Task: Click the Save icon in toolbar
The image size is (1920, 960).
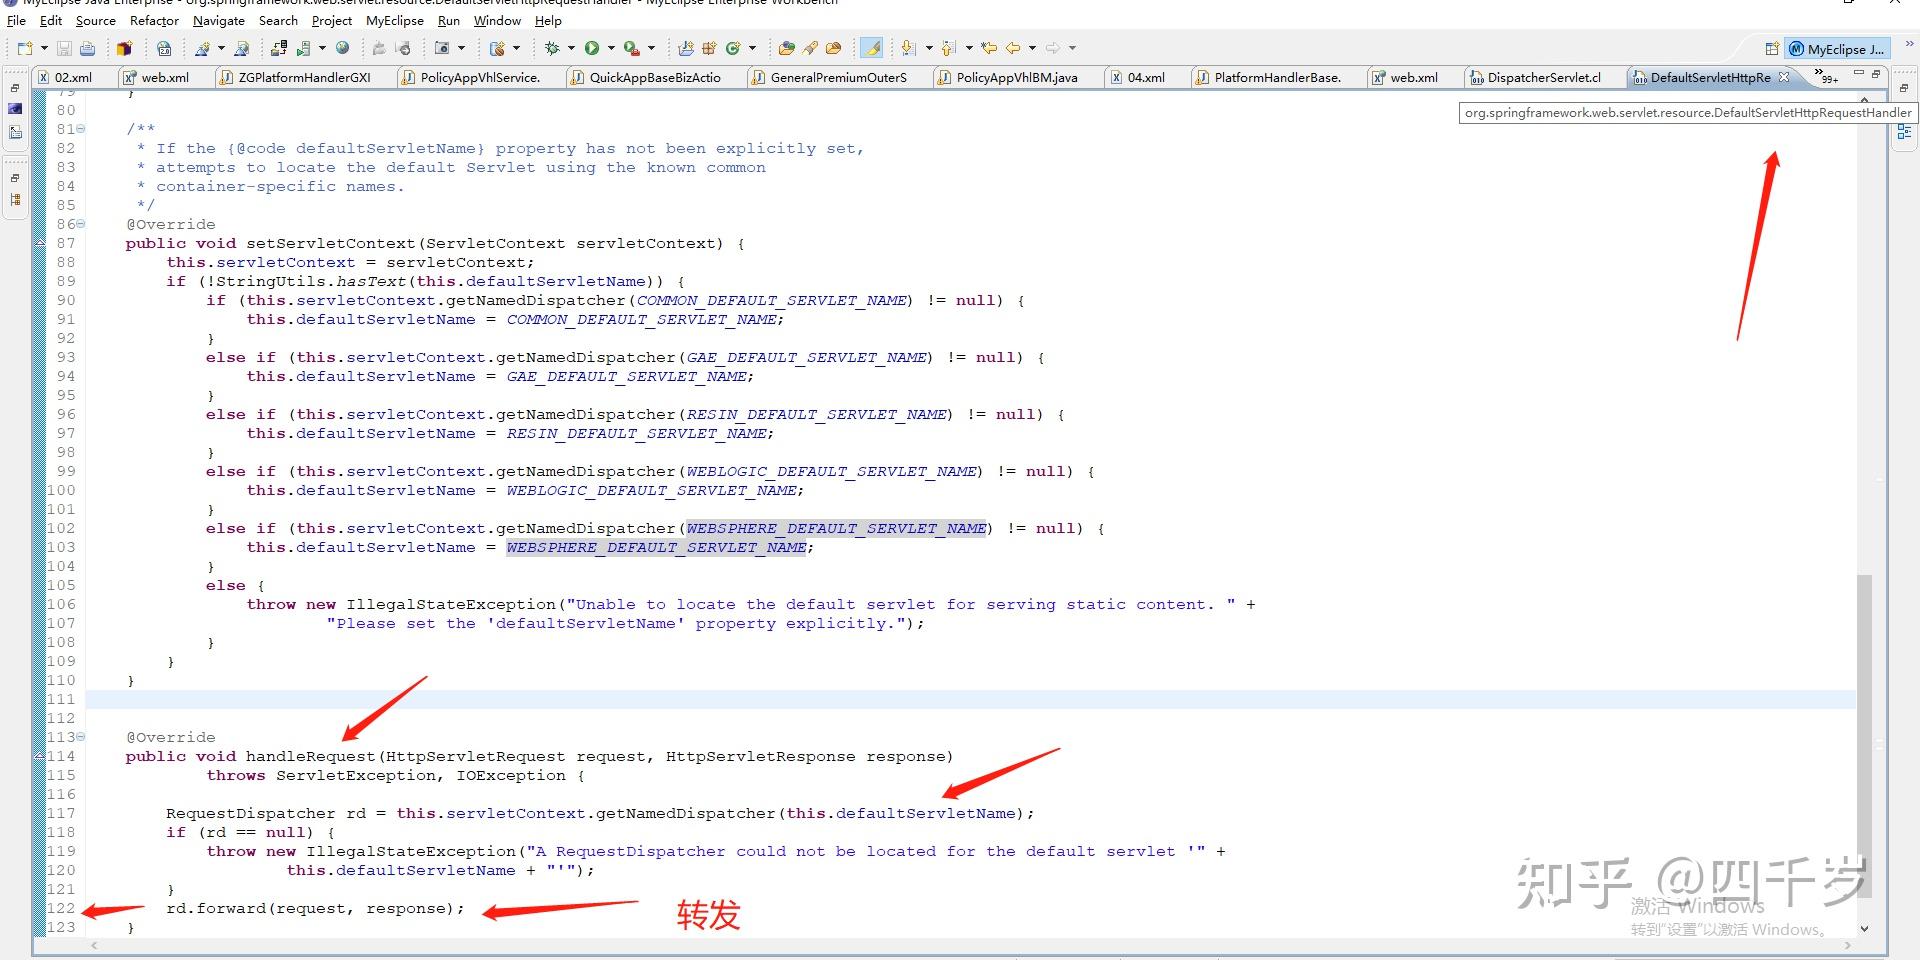Action: (x=64, y=48)
